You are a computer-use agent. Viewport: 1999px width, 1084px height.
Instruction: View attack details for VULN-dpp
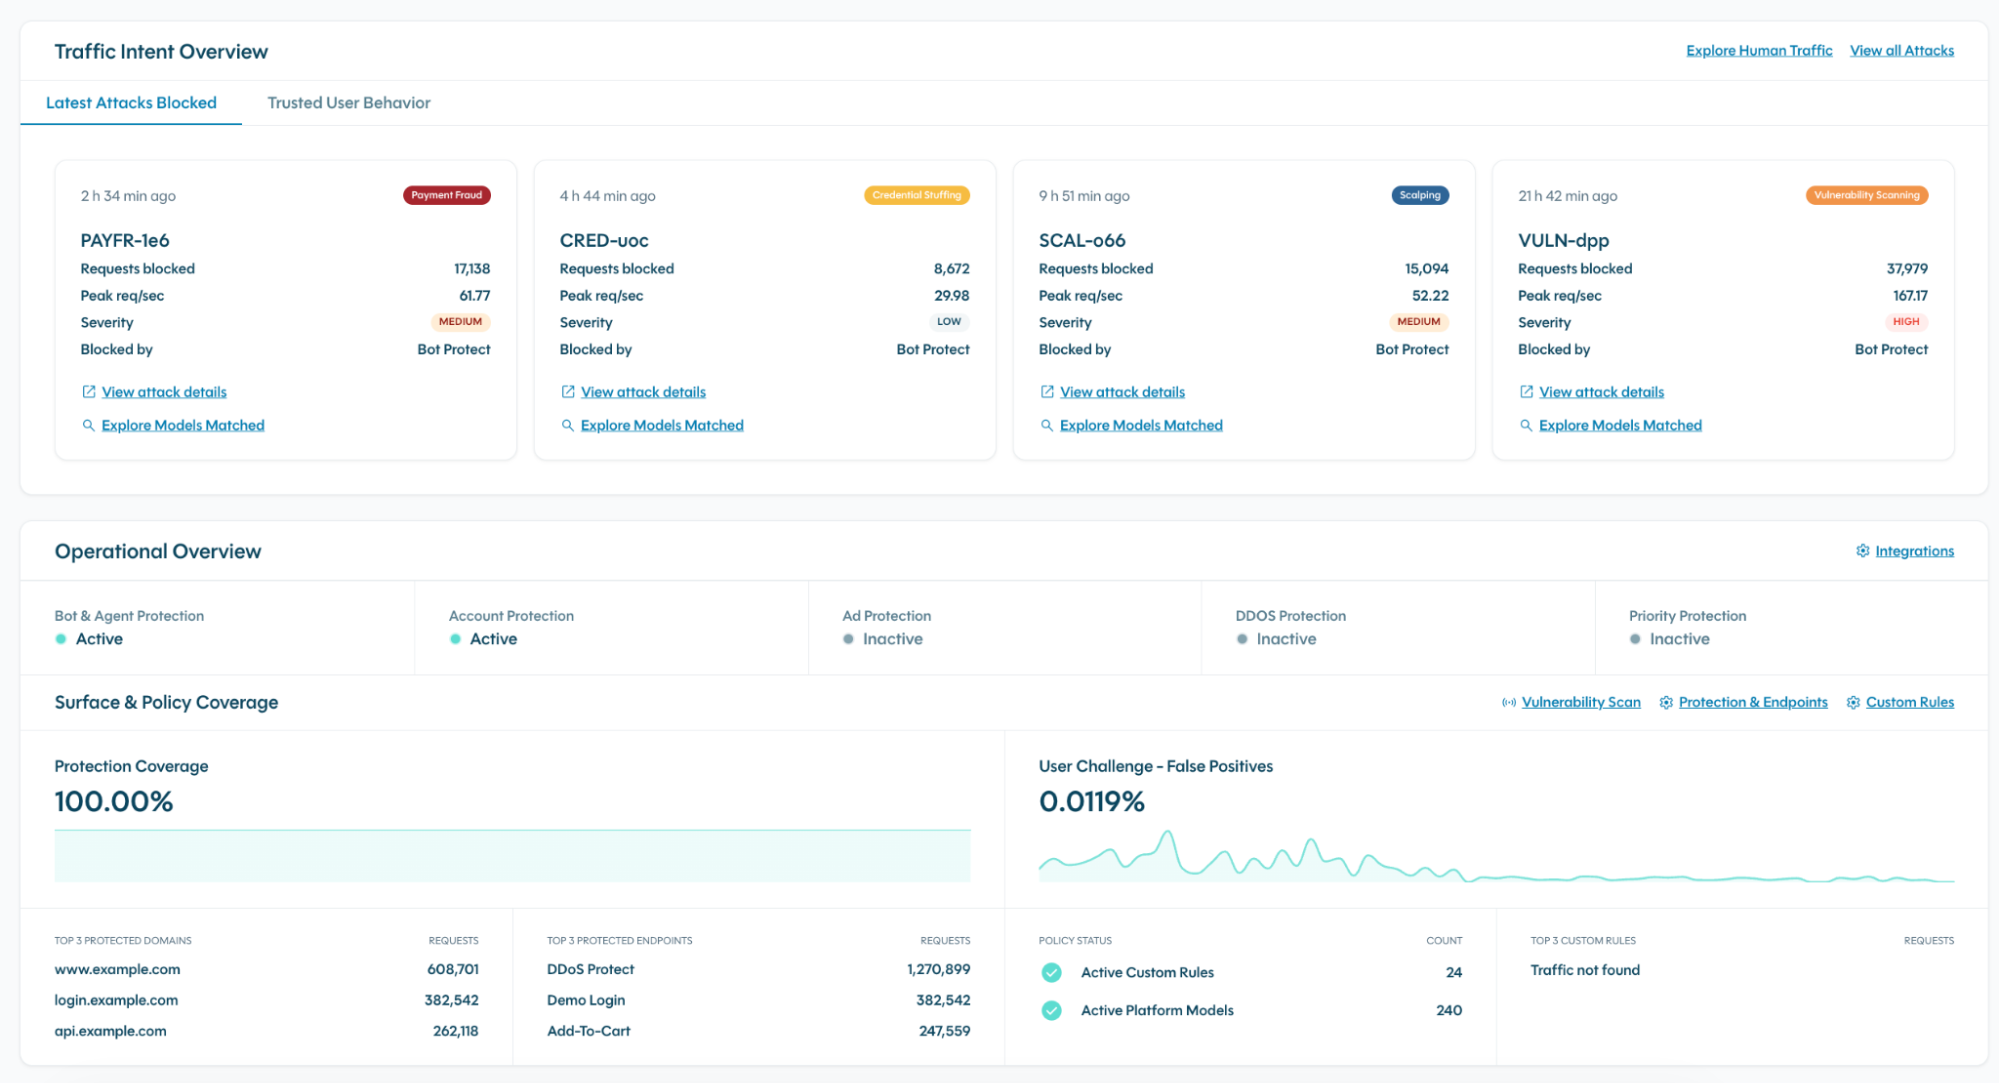tap(1601, 392)
